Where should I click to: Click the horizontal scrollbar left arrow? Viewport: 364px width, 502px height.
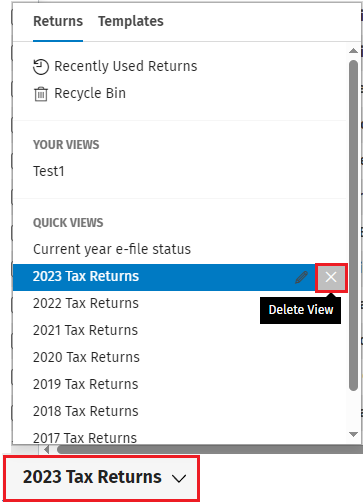pyautogui.click(x=46, y=450)
